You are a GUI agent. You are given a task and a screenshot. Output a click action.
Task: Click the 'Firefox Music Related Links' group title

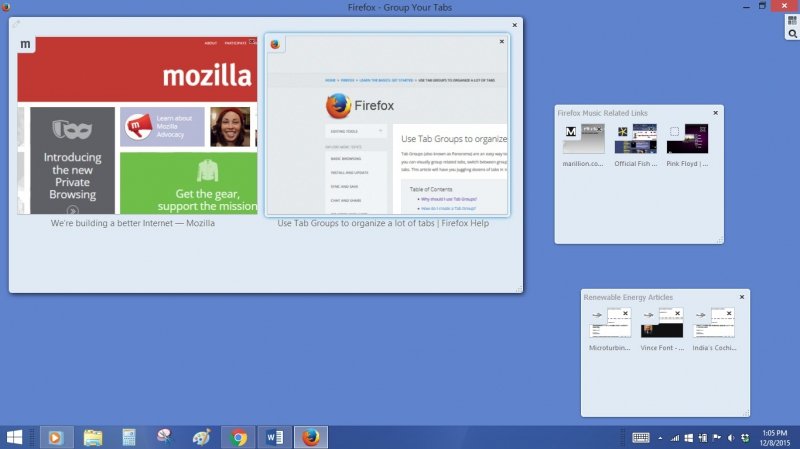602,113
